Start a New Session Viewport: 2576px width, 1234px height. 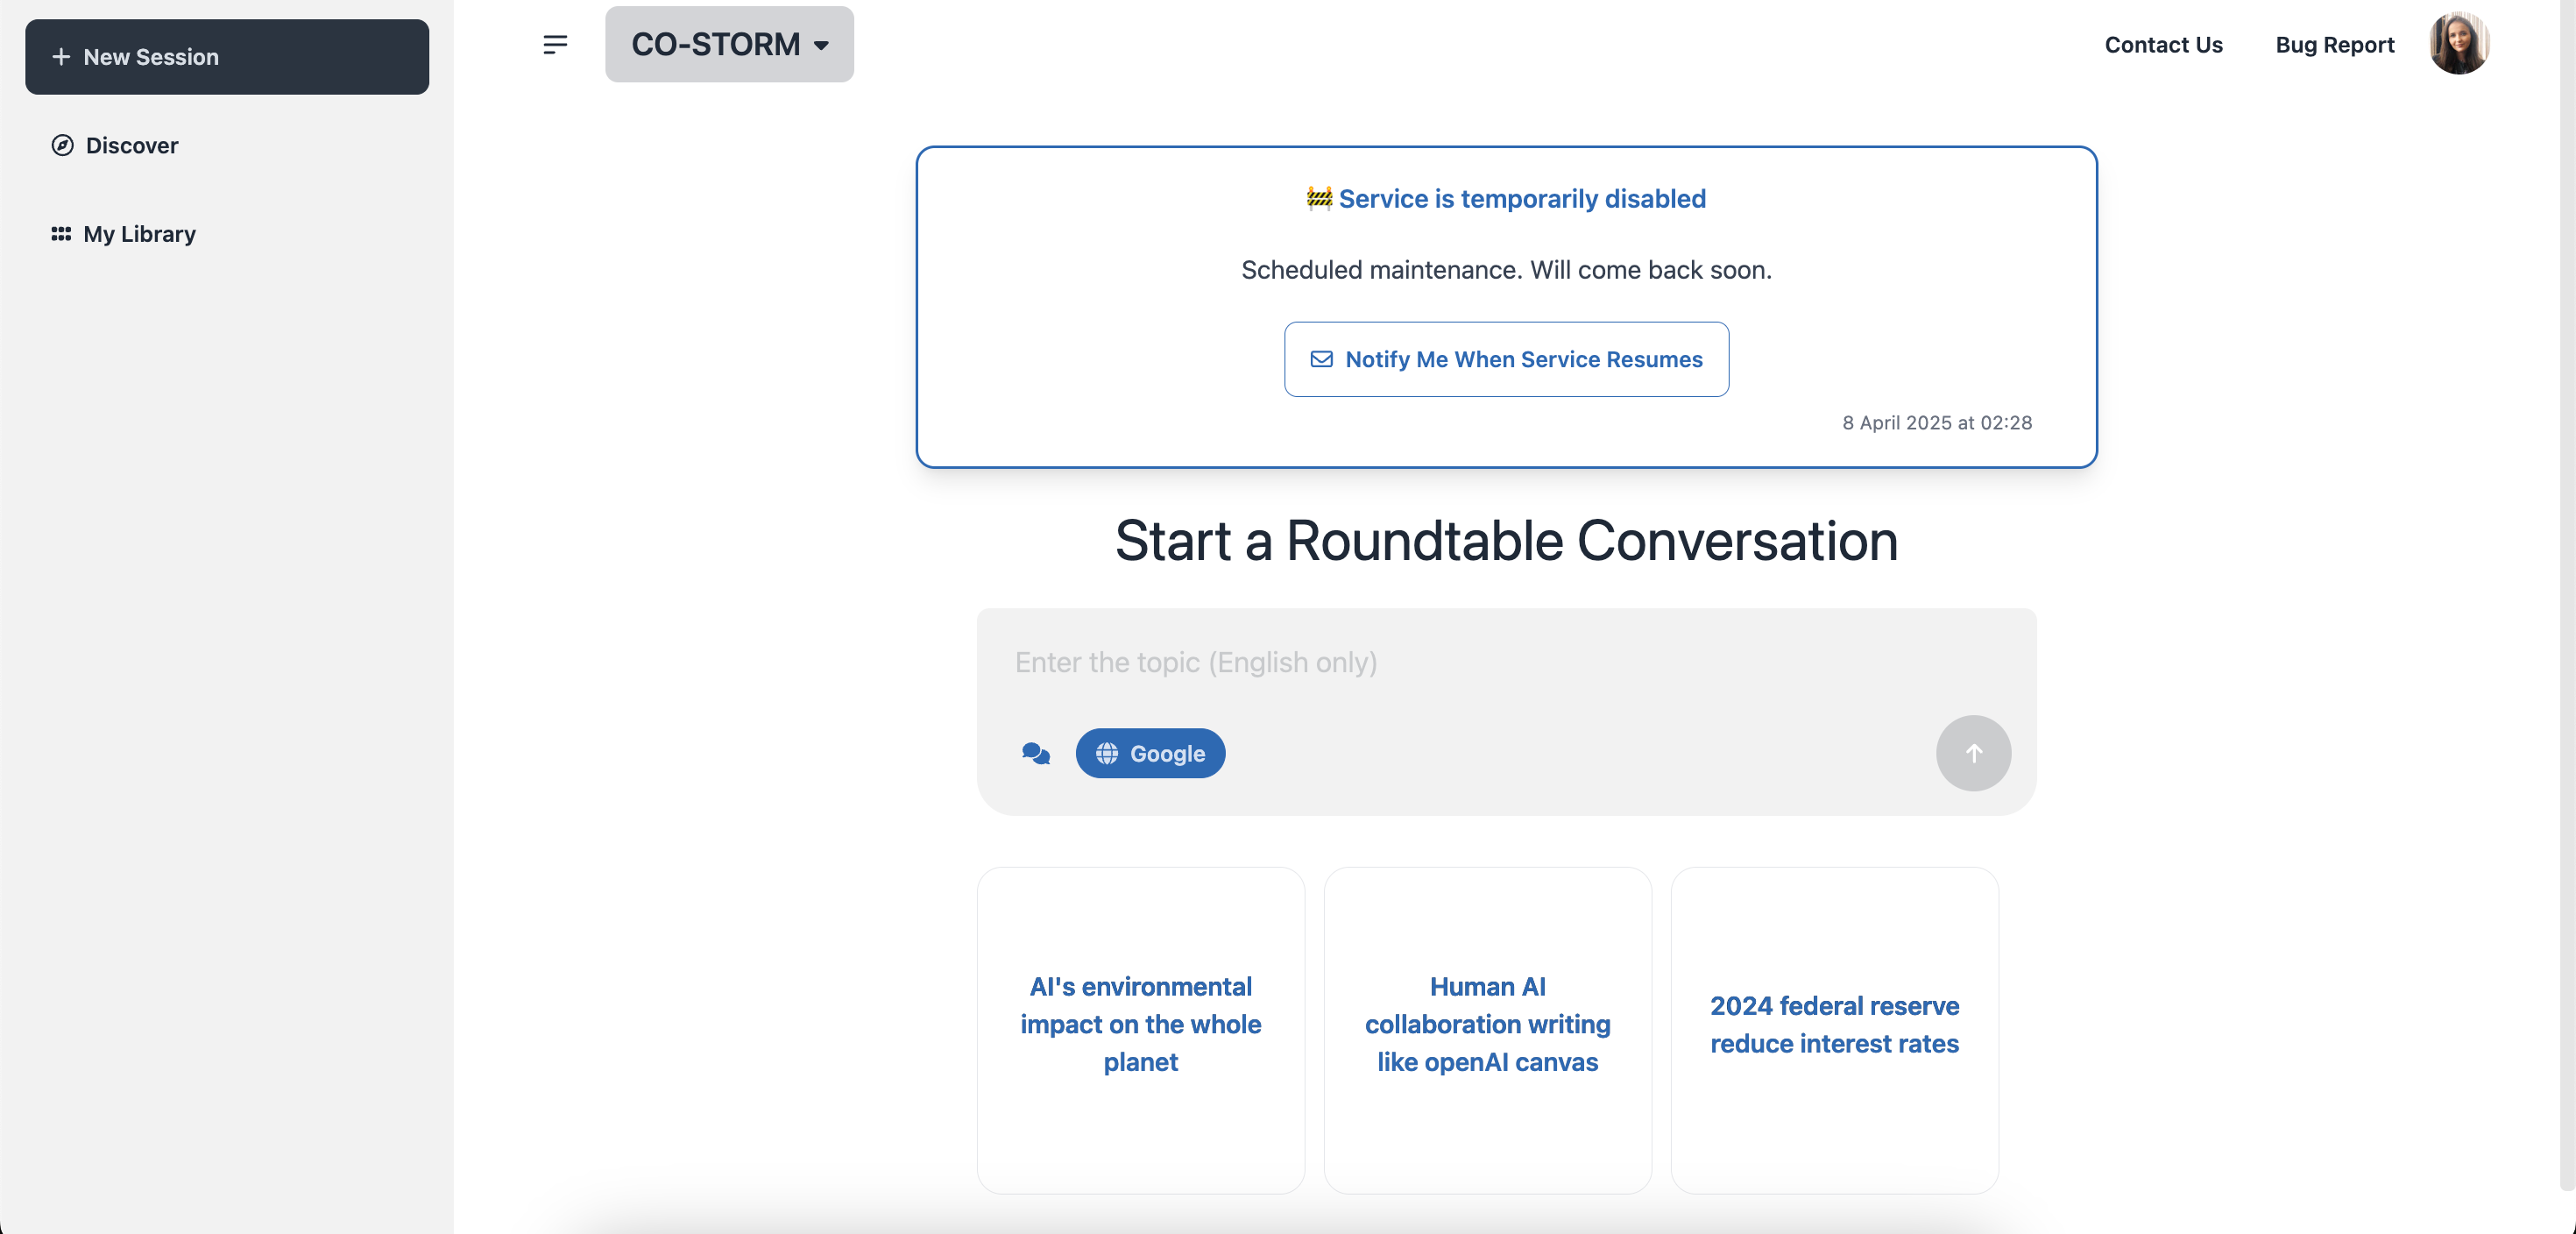click(x=227, y=57)
